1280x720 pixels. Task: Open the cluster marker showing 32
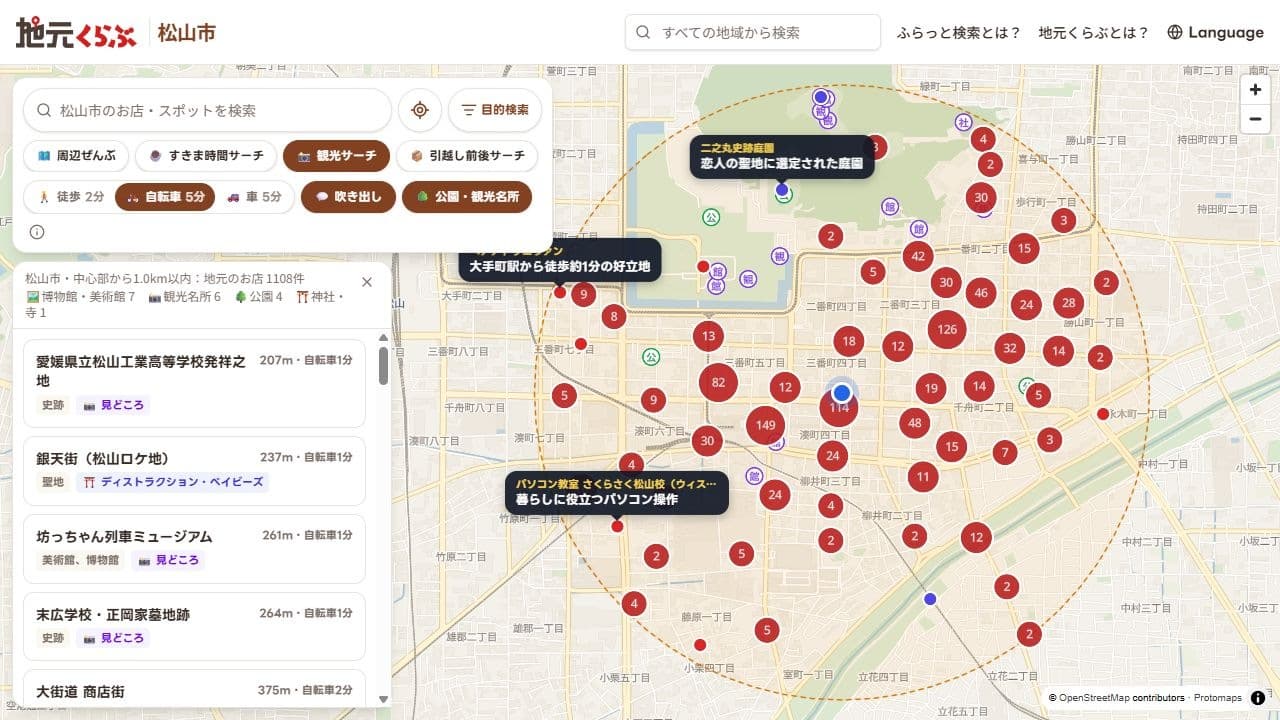click(x=1010, y=349)
